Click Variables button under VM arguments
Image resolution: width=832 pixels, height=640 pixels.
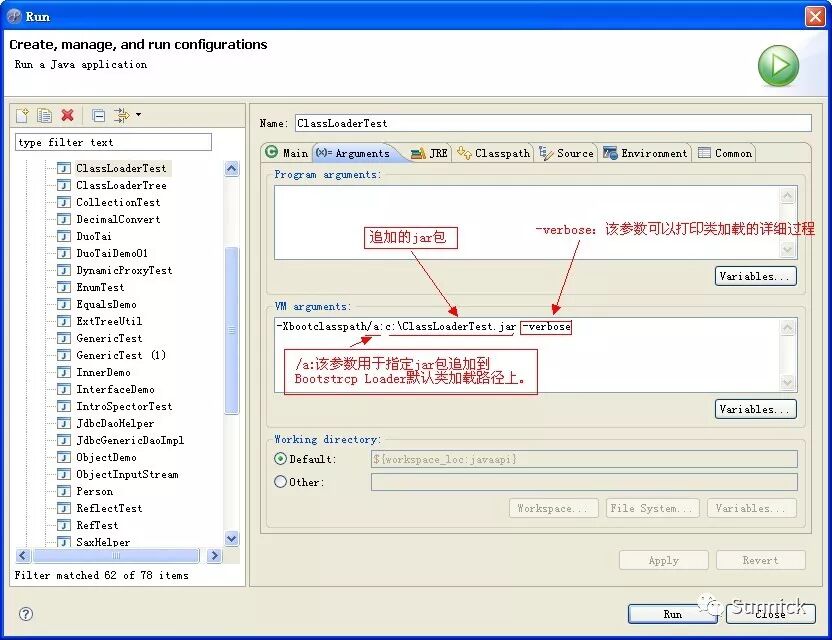(x=756, y=409)
